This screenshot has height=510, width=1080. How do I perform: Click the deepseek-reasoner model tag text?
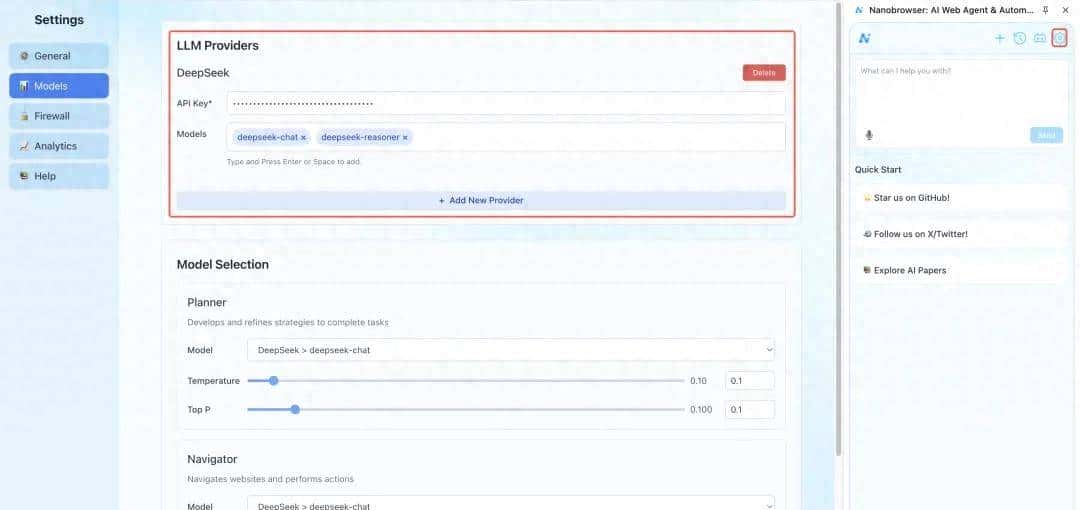tap(360, 137)
